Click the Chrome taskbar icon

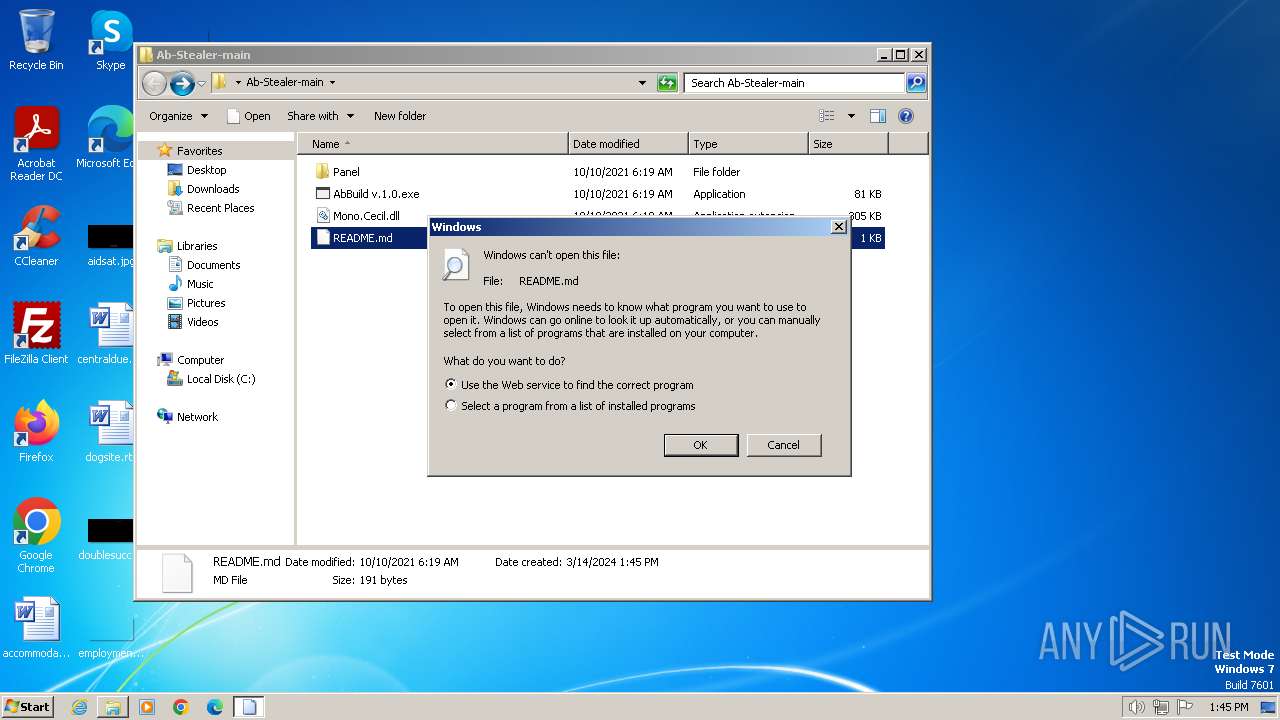(x=181, y=707)
